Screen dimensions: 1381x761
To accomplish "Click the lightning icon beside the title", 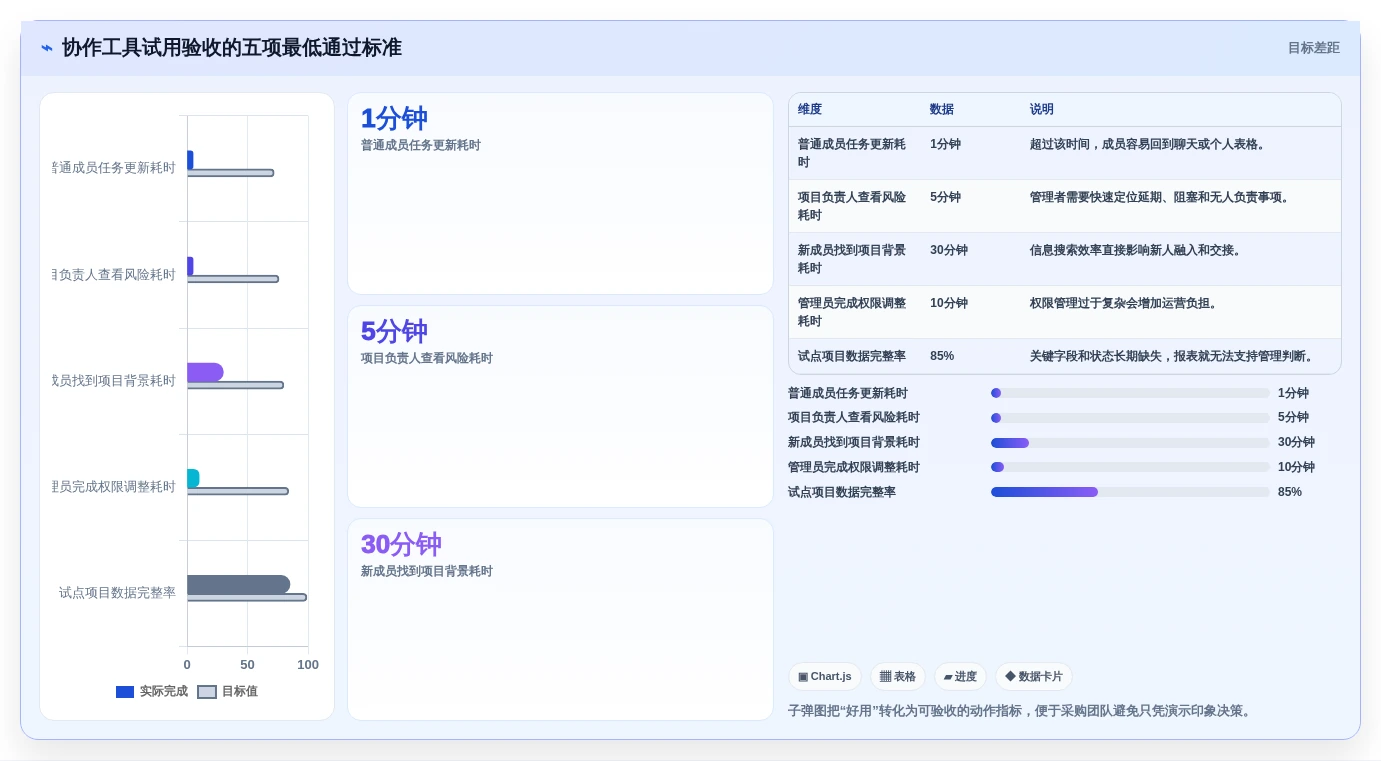I will (47, 48).
